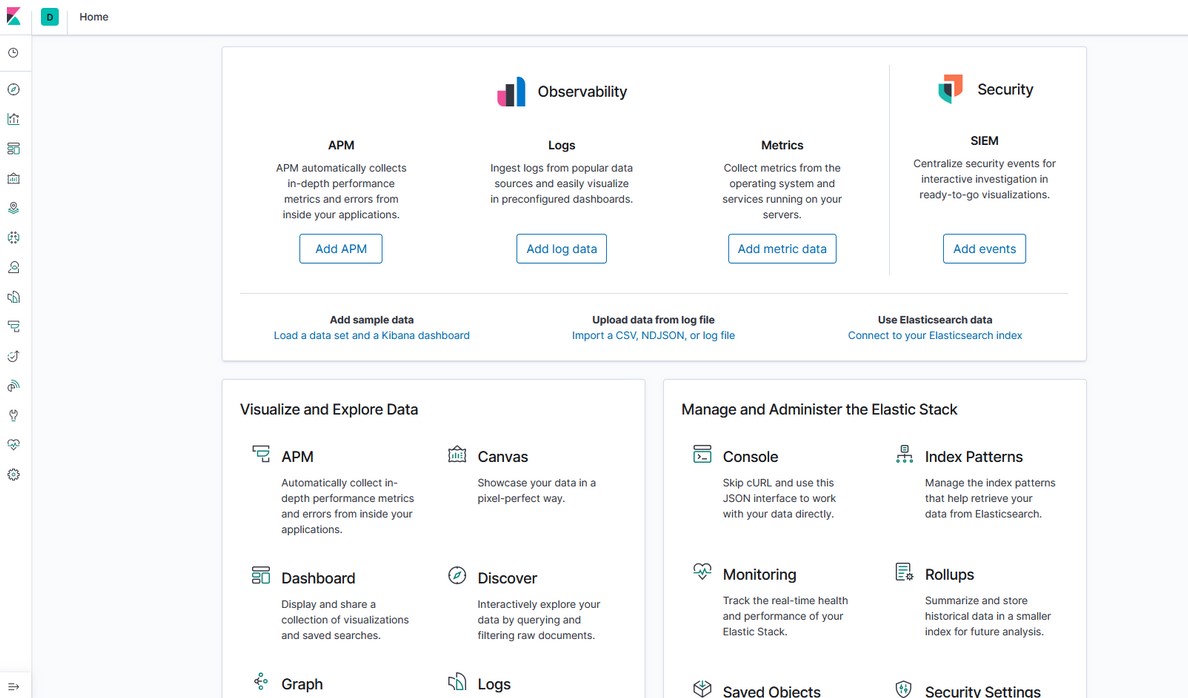Open Dev Tools icon in sidebar
Viewport: 1188px width, 698px height.
click(14, 415)
